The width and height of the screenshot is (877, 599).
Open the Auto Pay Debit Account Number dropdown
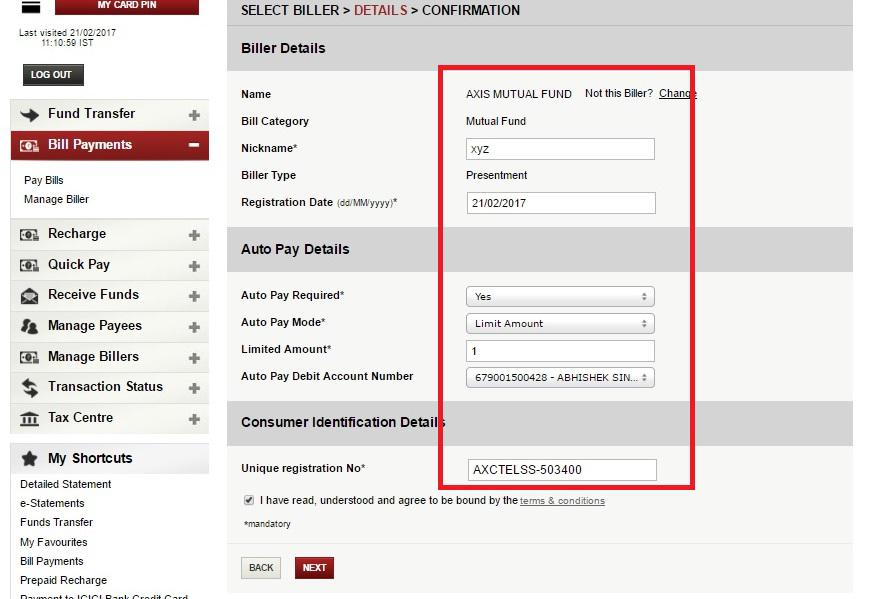point(559,377)
